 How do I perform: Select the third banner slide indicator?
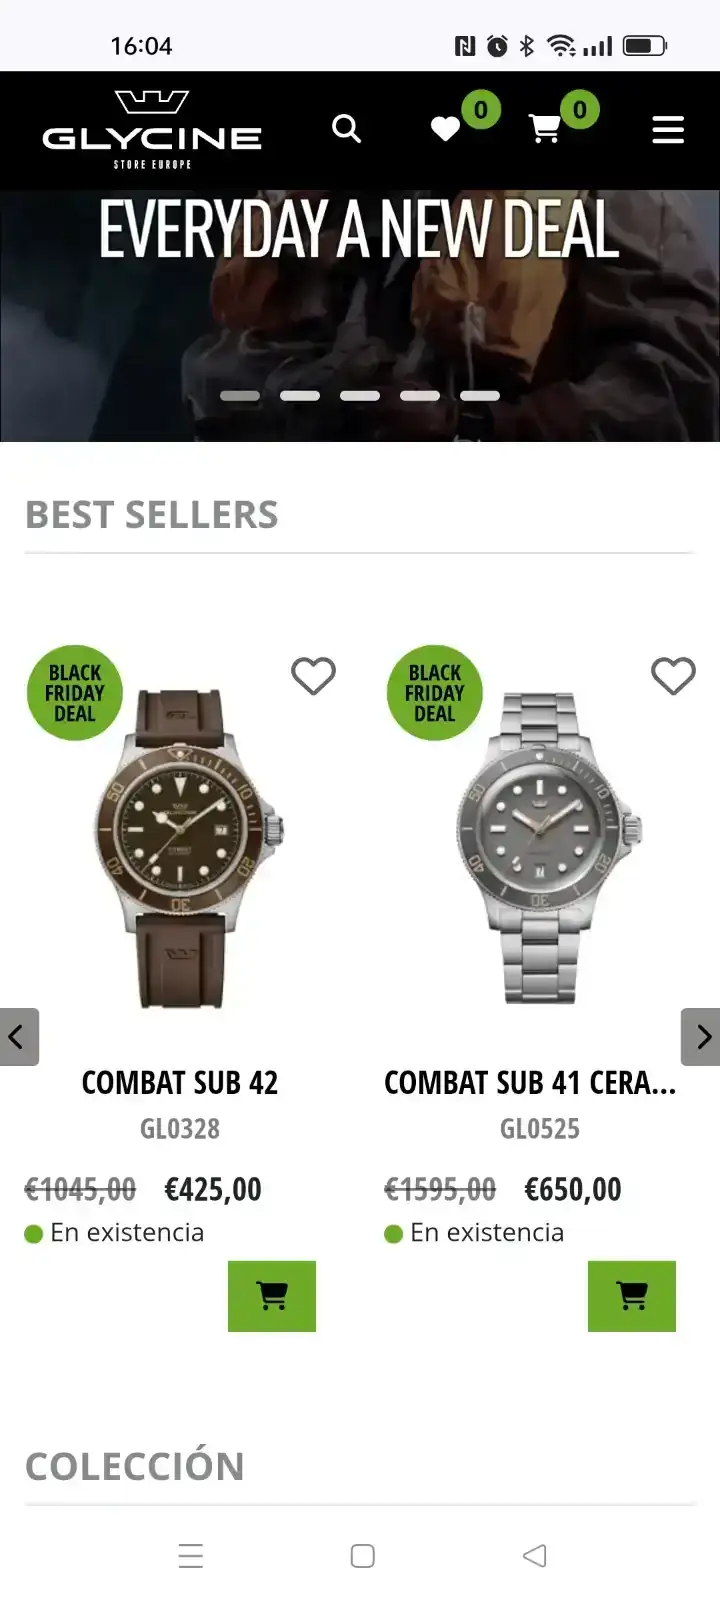pos(360,396)
